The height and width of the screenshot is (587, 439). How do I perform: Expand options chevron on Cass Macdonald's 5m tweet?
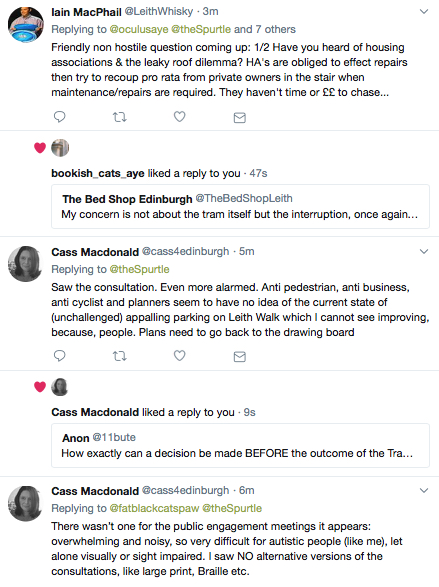tap(424, 251)
